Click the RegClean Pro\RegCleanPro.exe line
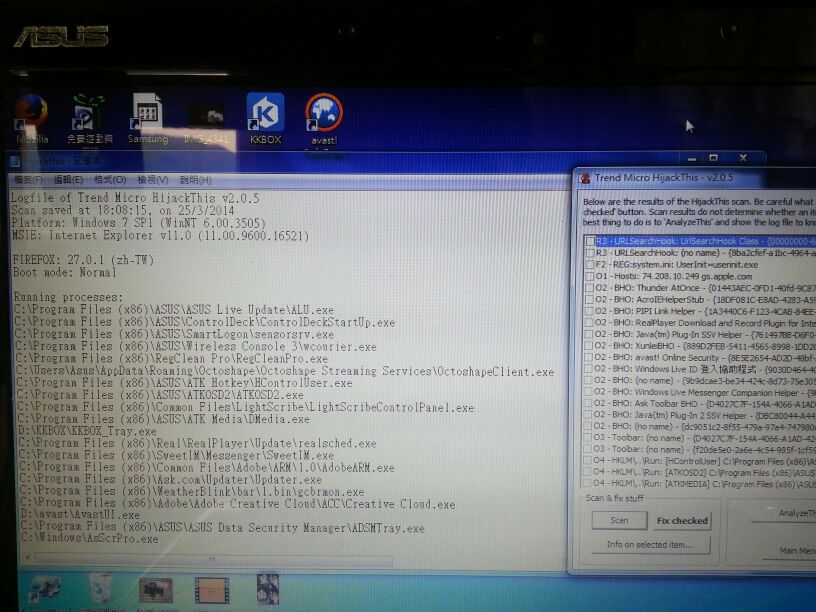Viewport: 816px width, 612px height. [x=172, y=359]
